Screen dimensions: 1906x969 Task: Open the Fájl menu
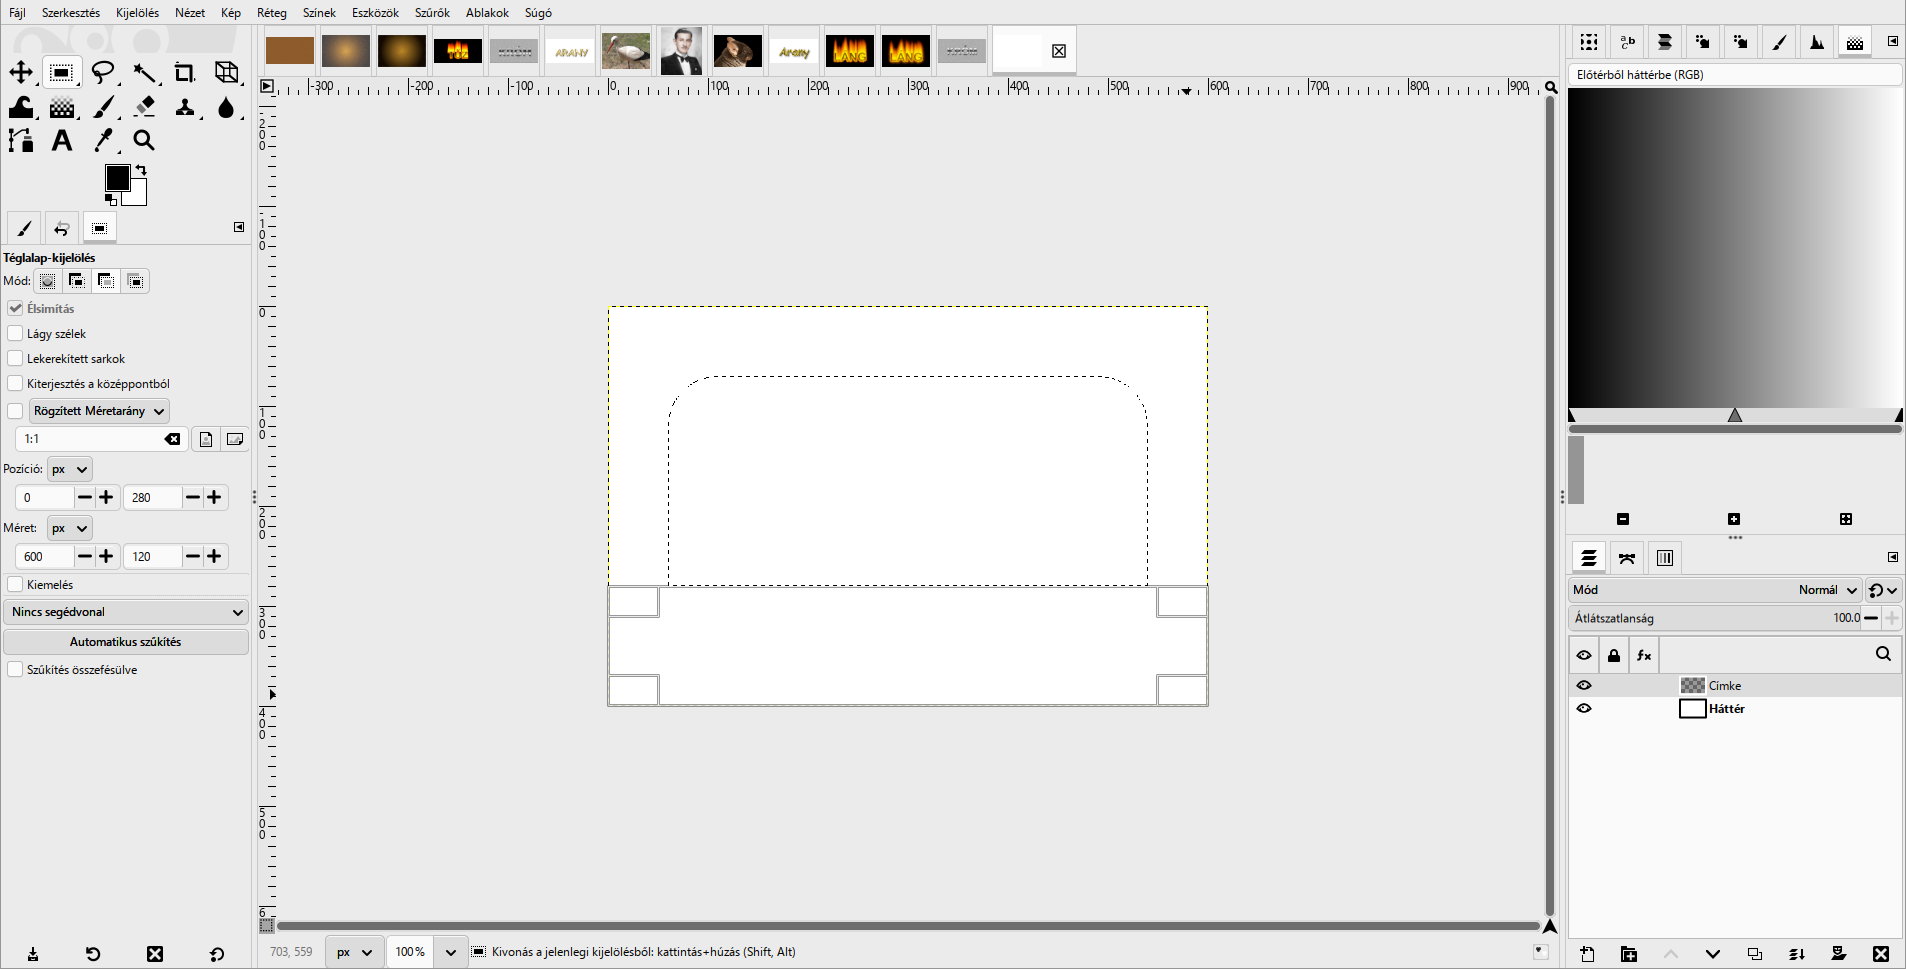18,13
